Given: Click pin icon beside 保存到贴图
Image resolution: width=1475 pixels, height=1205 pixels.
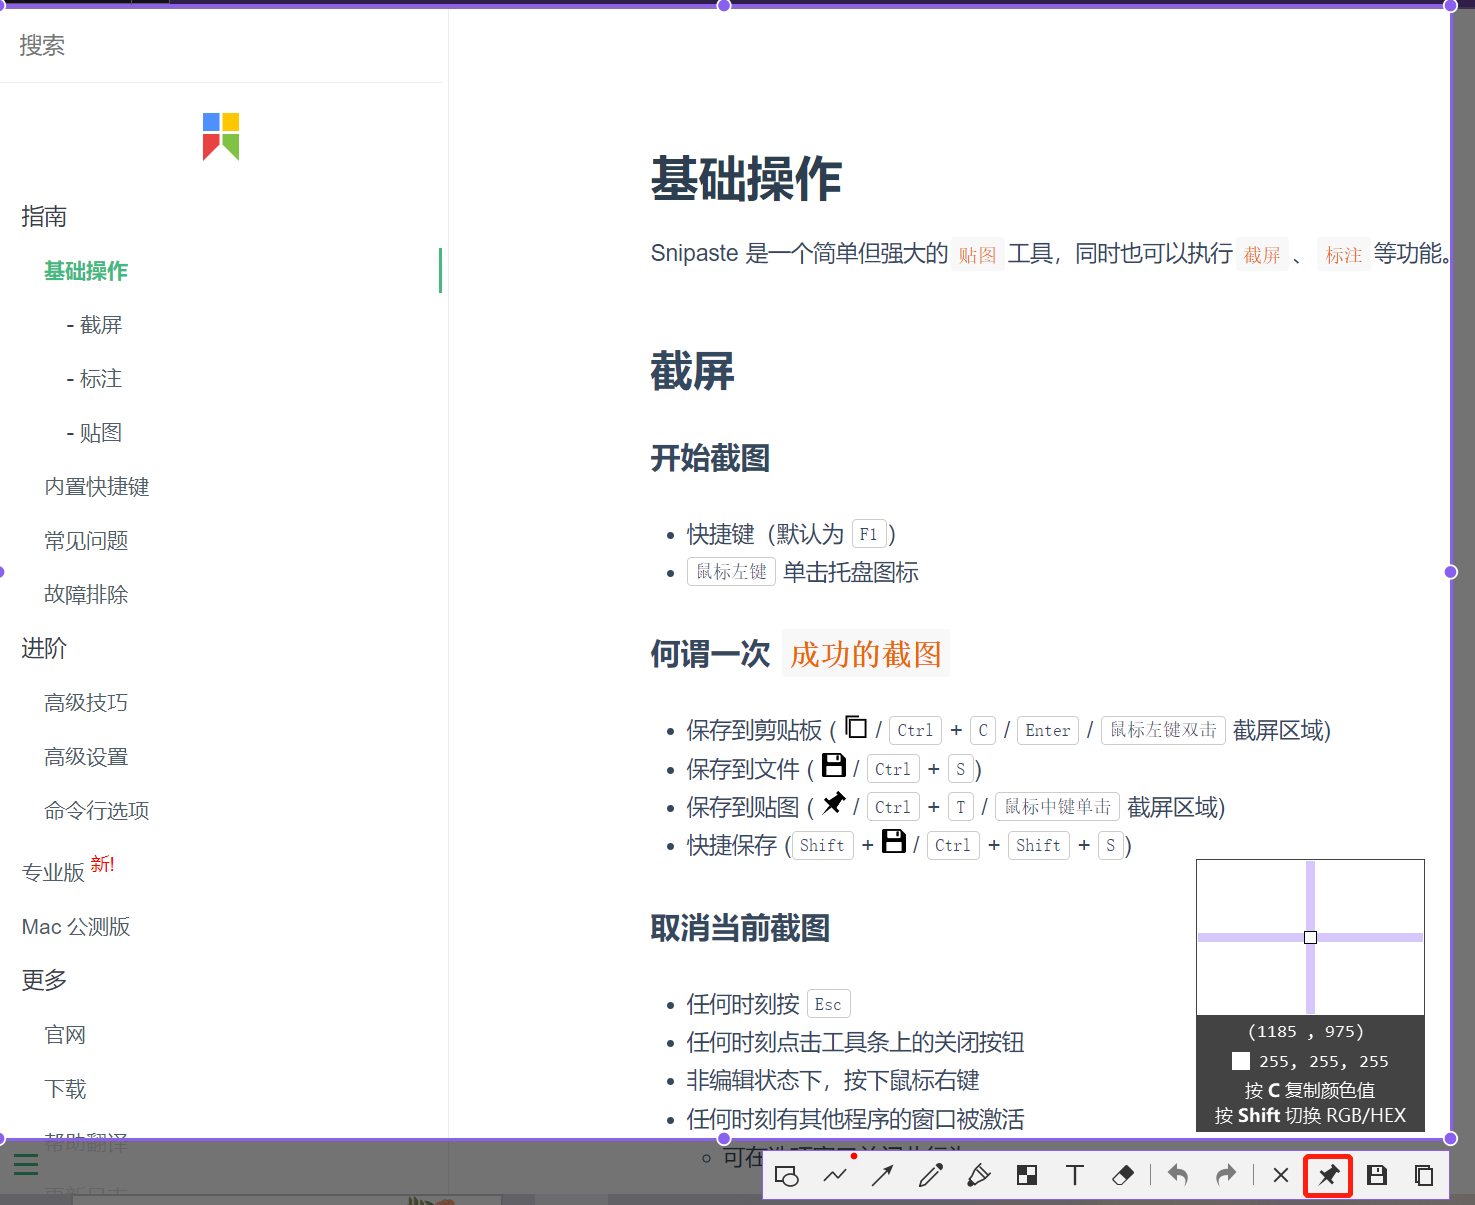Looking at the screenshot, I should click(834, 802).
